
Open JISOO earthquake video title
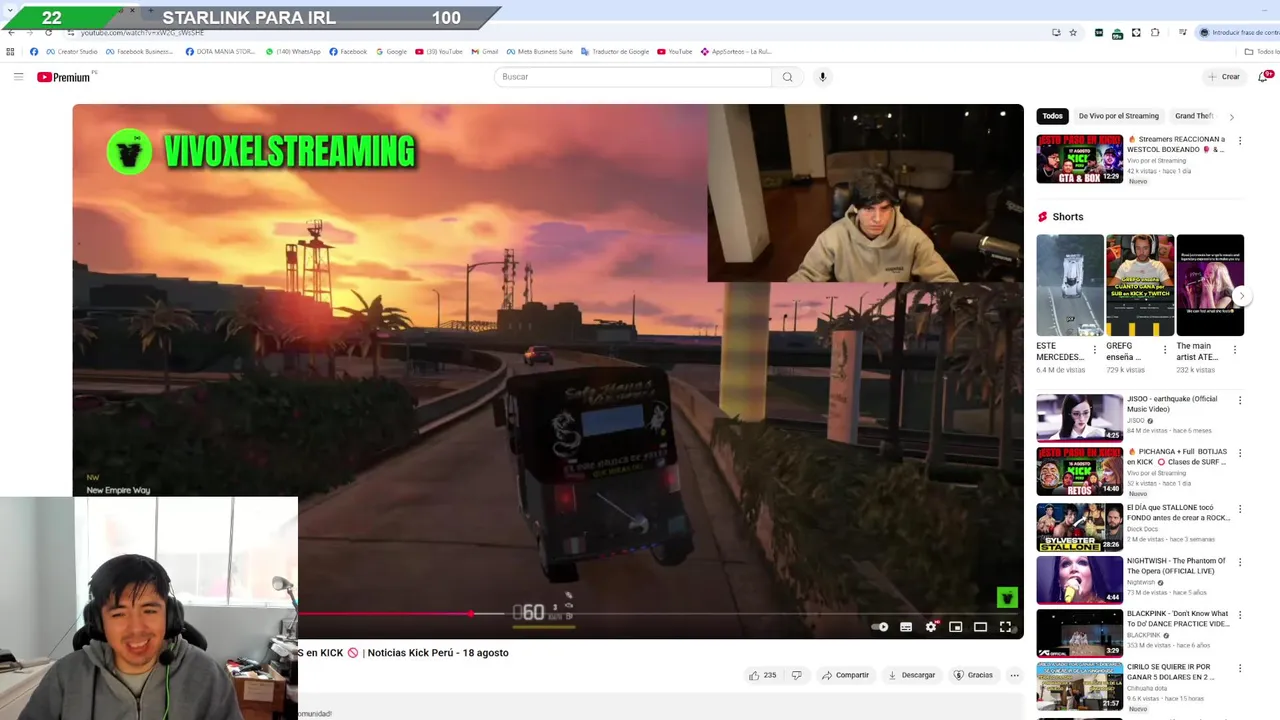(x=1172, y=404)
